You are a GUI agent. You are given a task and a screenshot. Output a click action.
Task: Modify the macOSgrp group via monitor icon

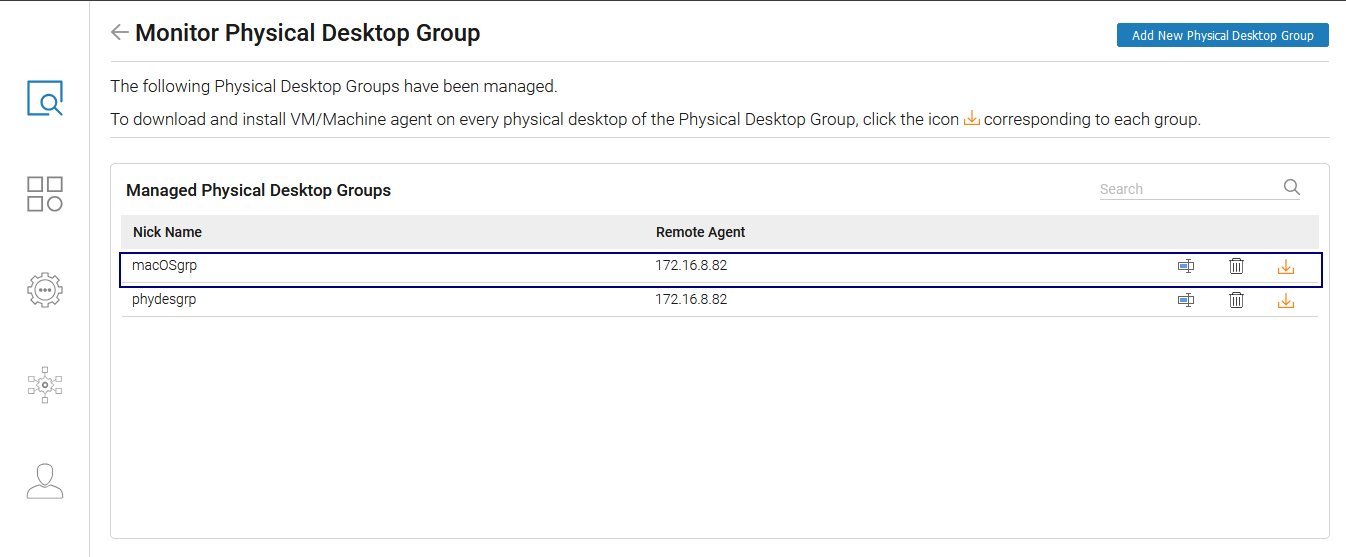[x=1186, y=266]
